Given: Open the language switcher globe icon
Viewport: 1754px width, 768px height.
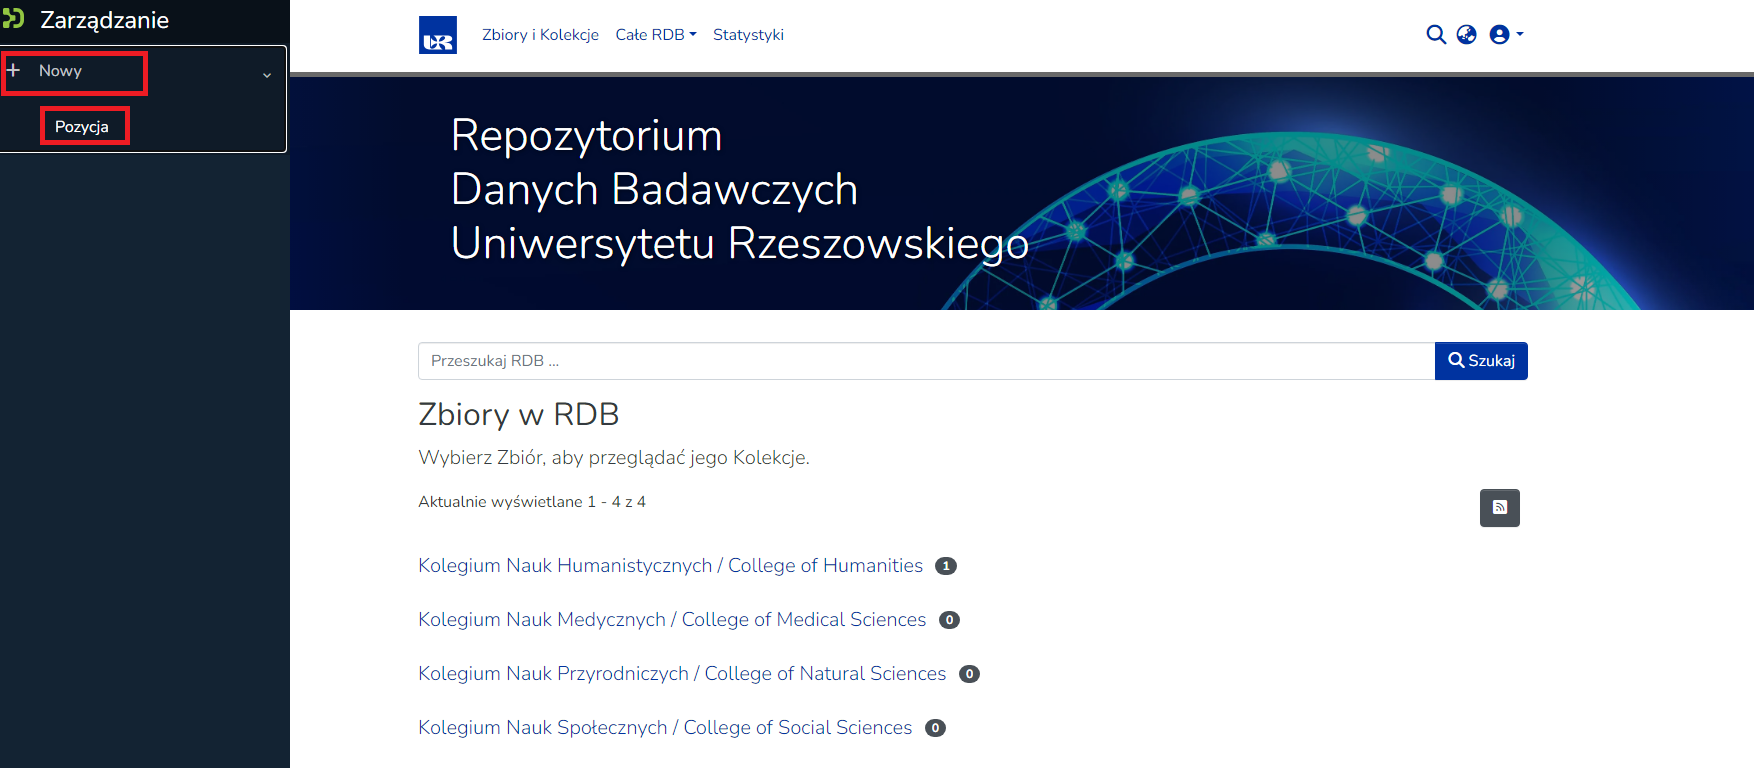Looking at the screenshot, I should pos(1466,34).
